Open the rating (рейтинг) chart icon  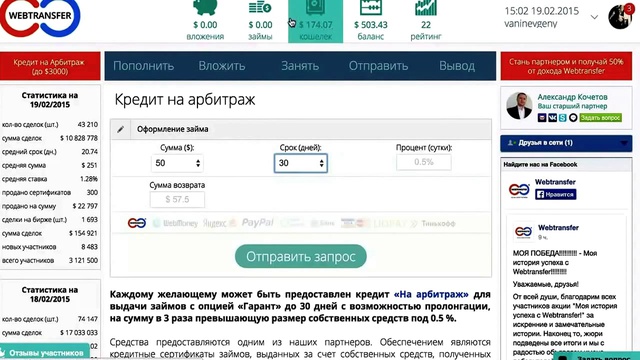coord(426,8)
